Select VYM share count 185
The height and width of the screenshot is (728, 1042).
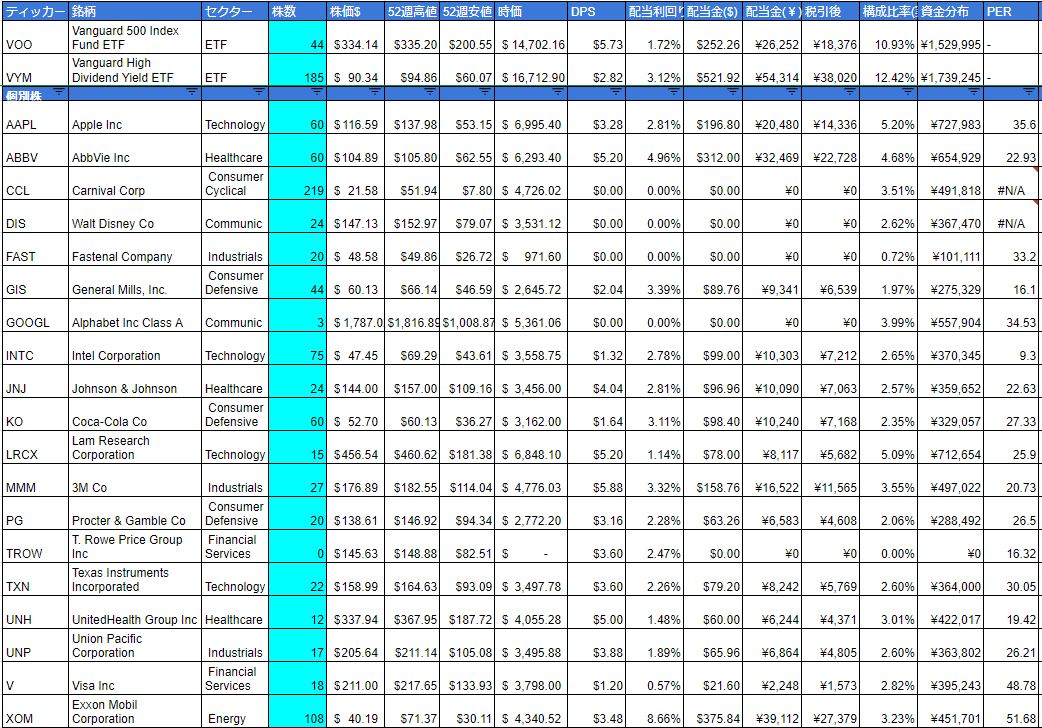click(x=298, y=70)
